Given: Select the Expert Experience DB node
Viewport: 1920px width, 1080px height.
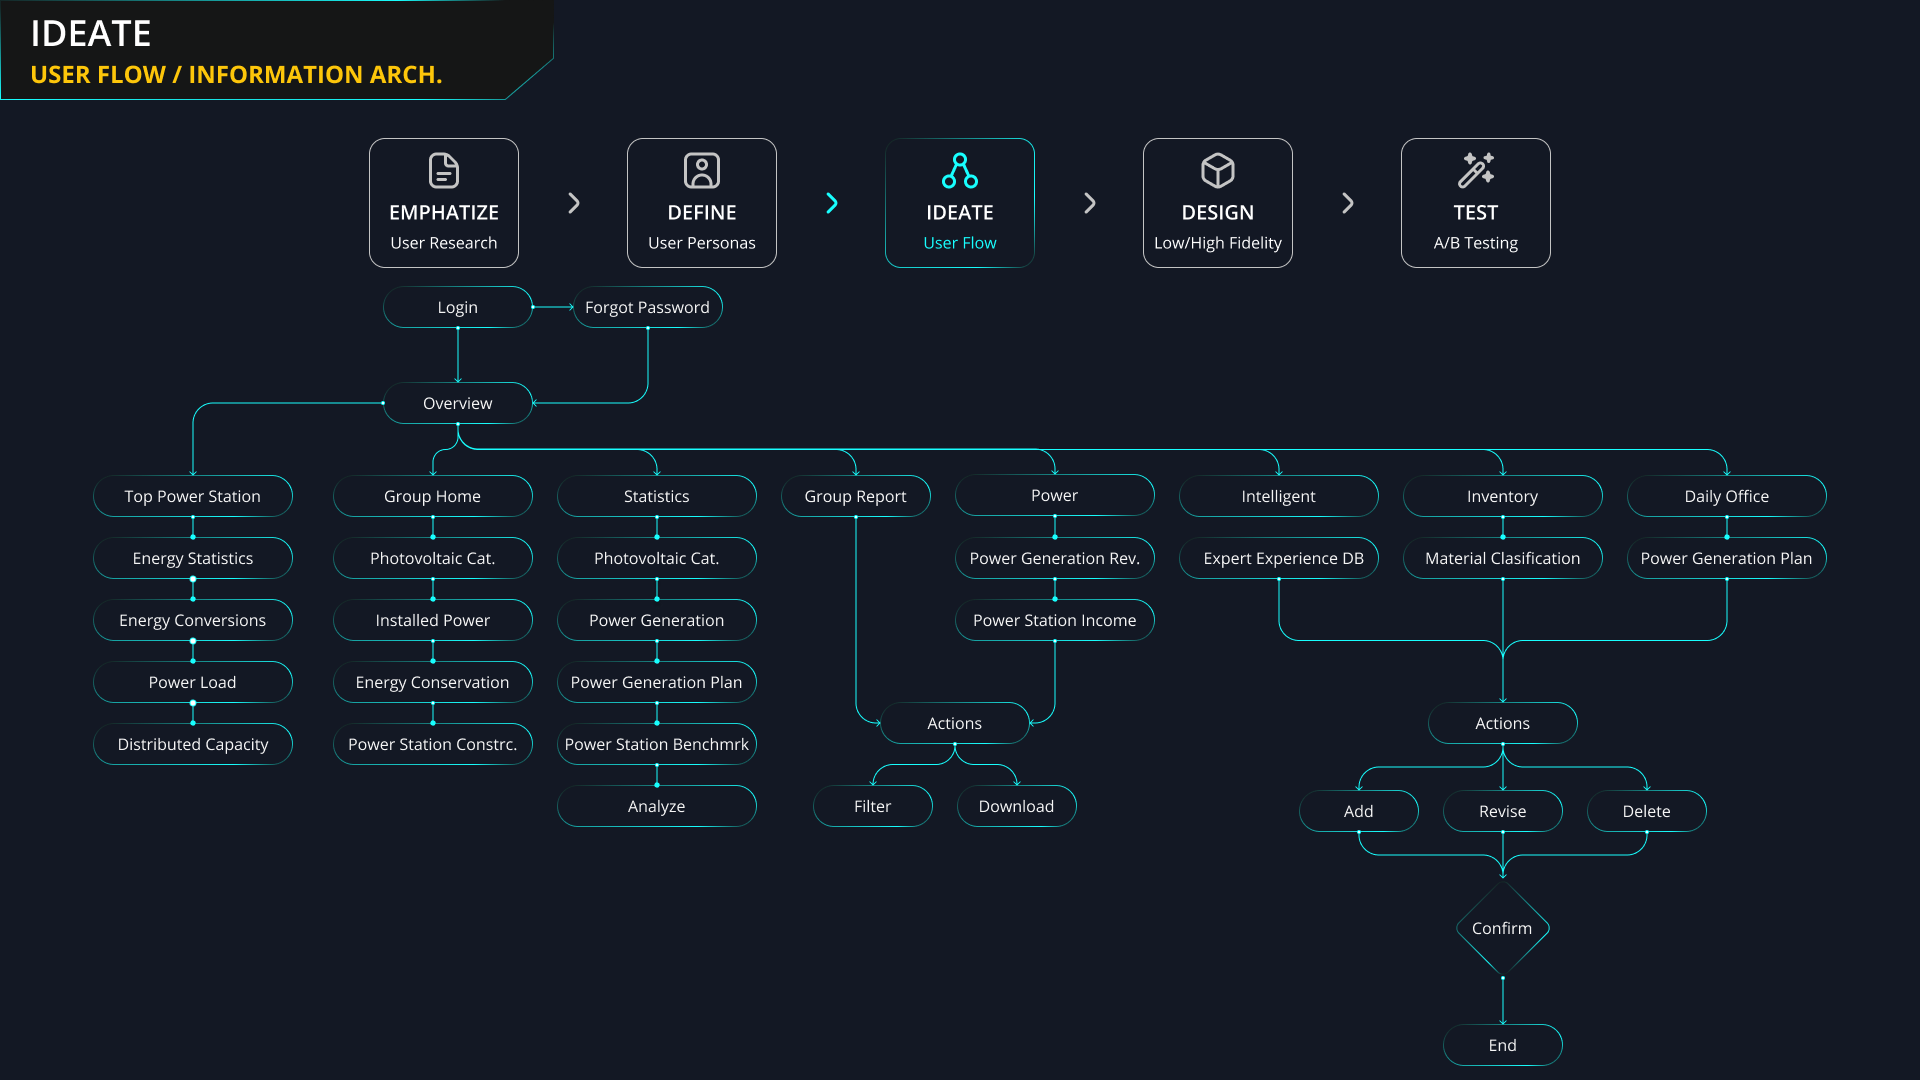Looking at the screenshot, I should (x=1283, y=558).
